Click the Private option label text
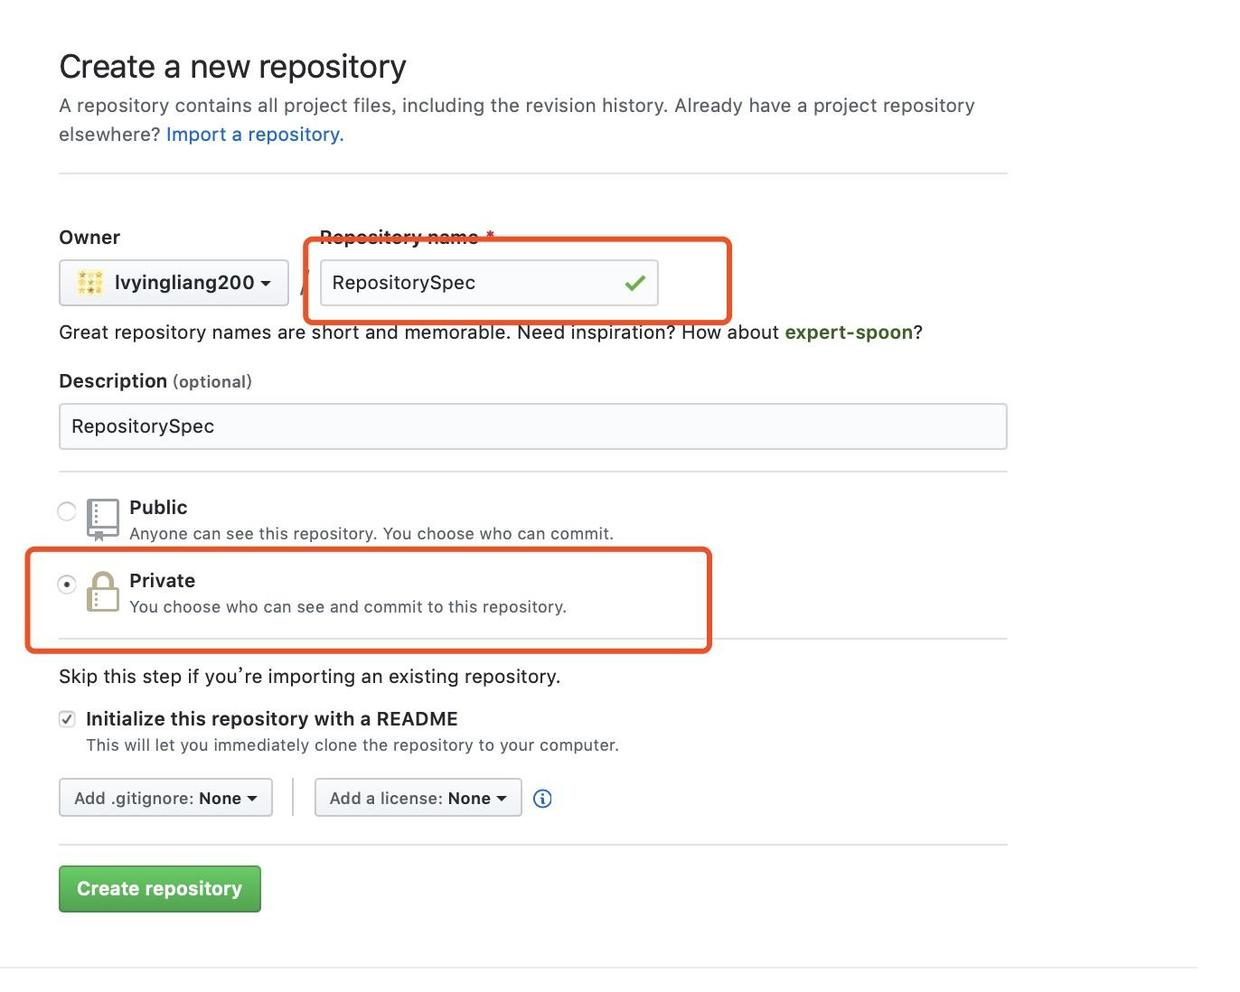1240x992 pixels. (162, 581)
